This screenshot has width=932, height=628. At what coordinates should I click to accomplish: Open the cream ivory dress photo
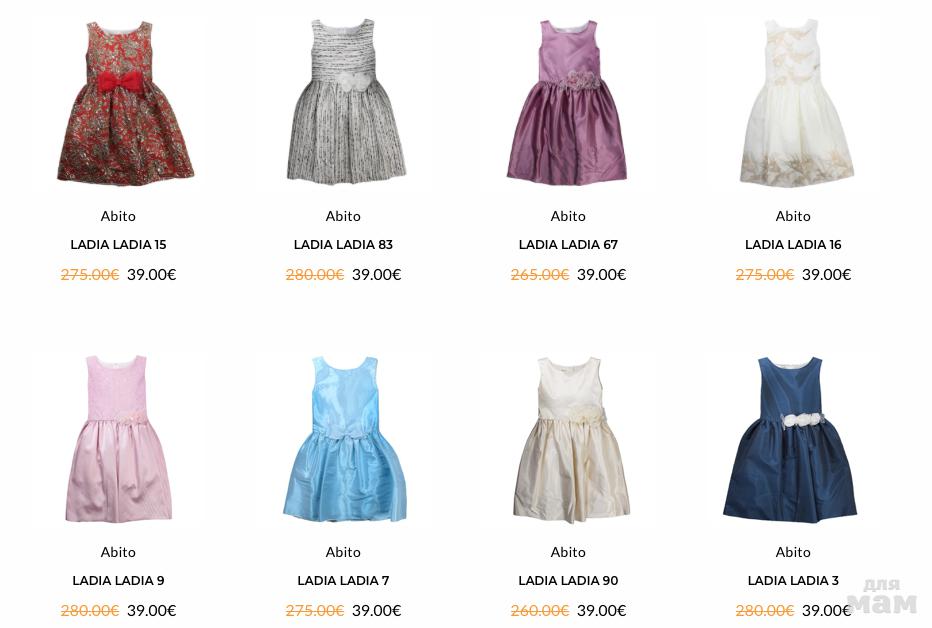[571, 440]
